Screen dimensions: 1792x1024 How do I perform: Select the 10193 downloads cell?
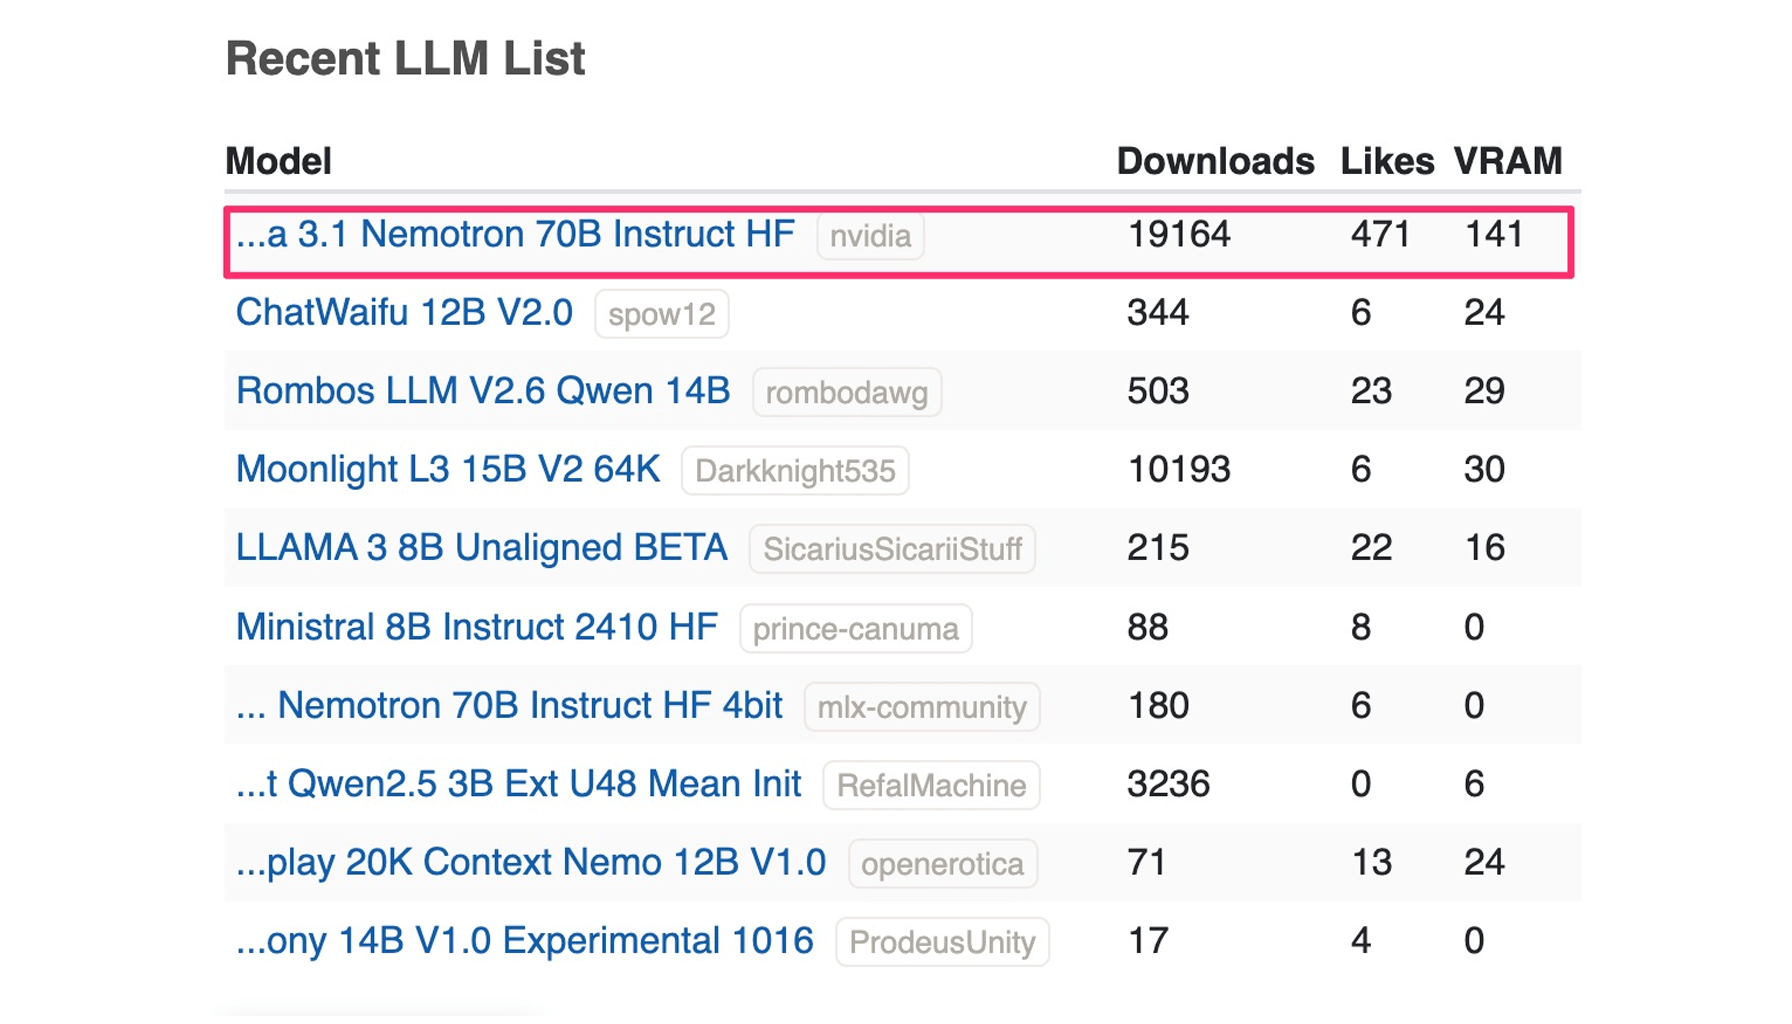[x=1179, y=469]
